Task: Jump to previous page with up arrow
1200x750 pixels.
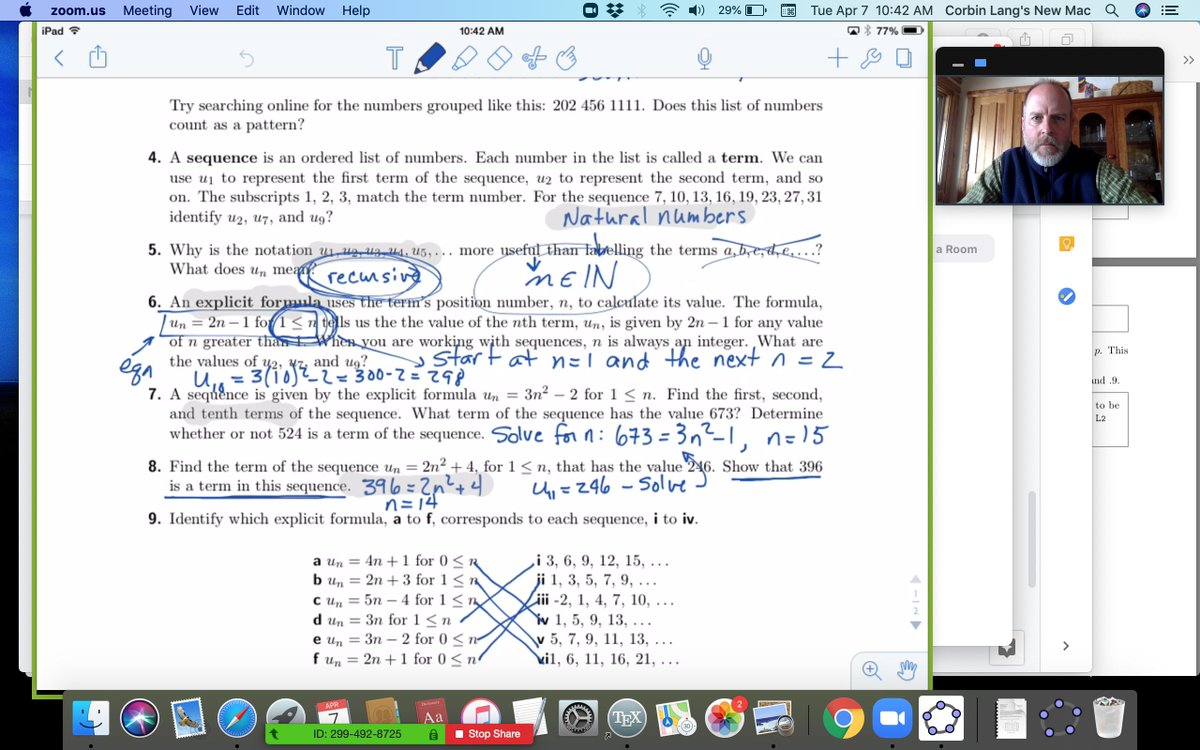Action: tap(914, 579)
